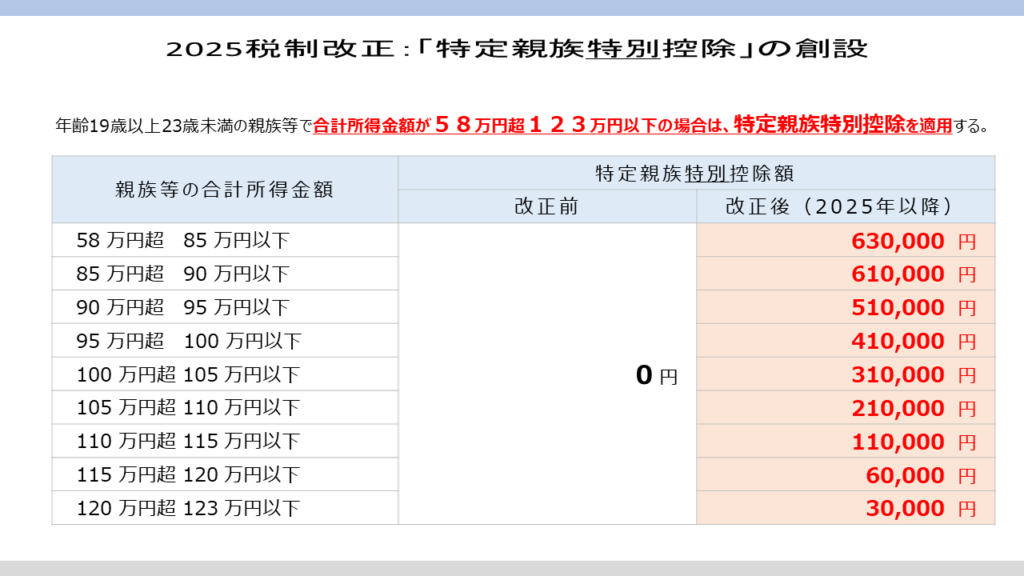Image resolution: width=1024 pixels, height=576 pixels.
Task: Click the red underlined 合計所得金額 text
Action: pos(366,127)
